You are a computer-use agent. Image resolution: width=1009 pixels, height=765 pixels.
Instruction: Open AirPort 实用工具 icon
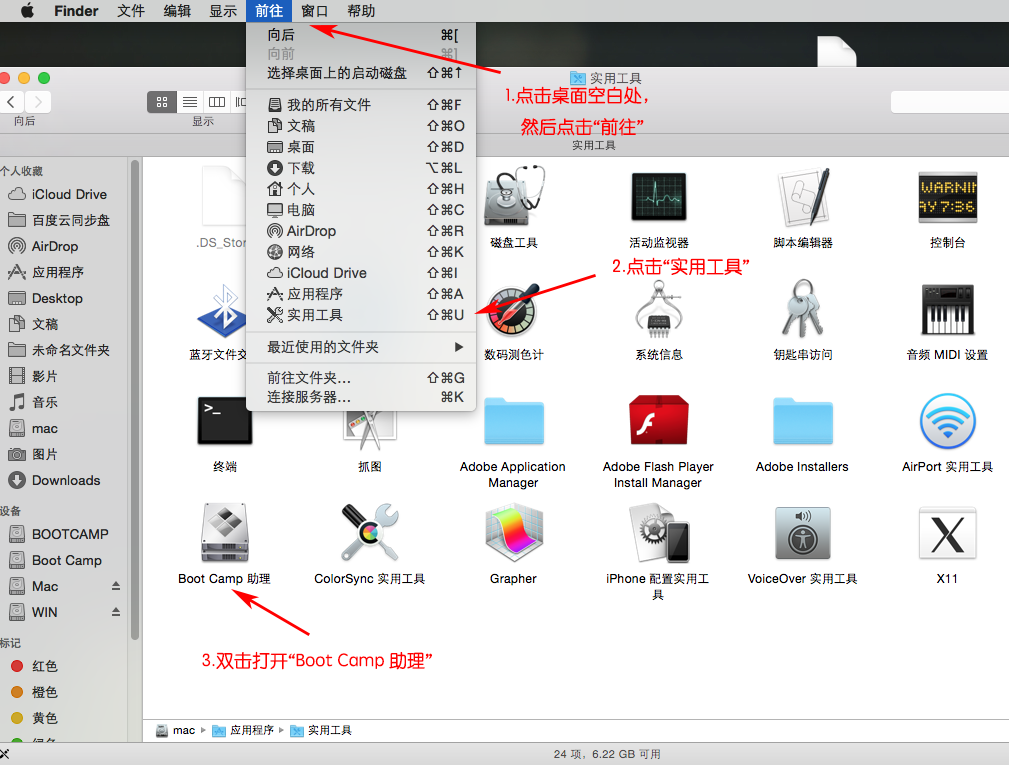(x=947, y=421)
